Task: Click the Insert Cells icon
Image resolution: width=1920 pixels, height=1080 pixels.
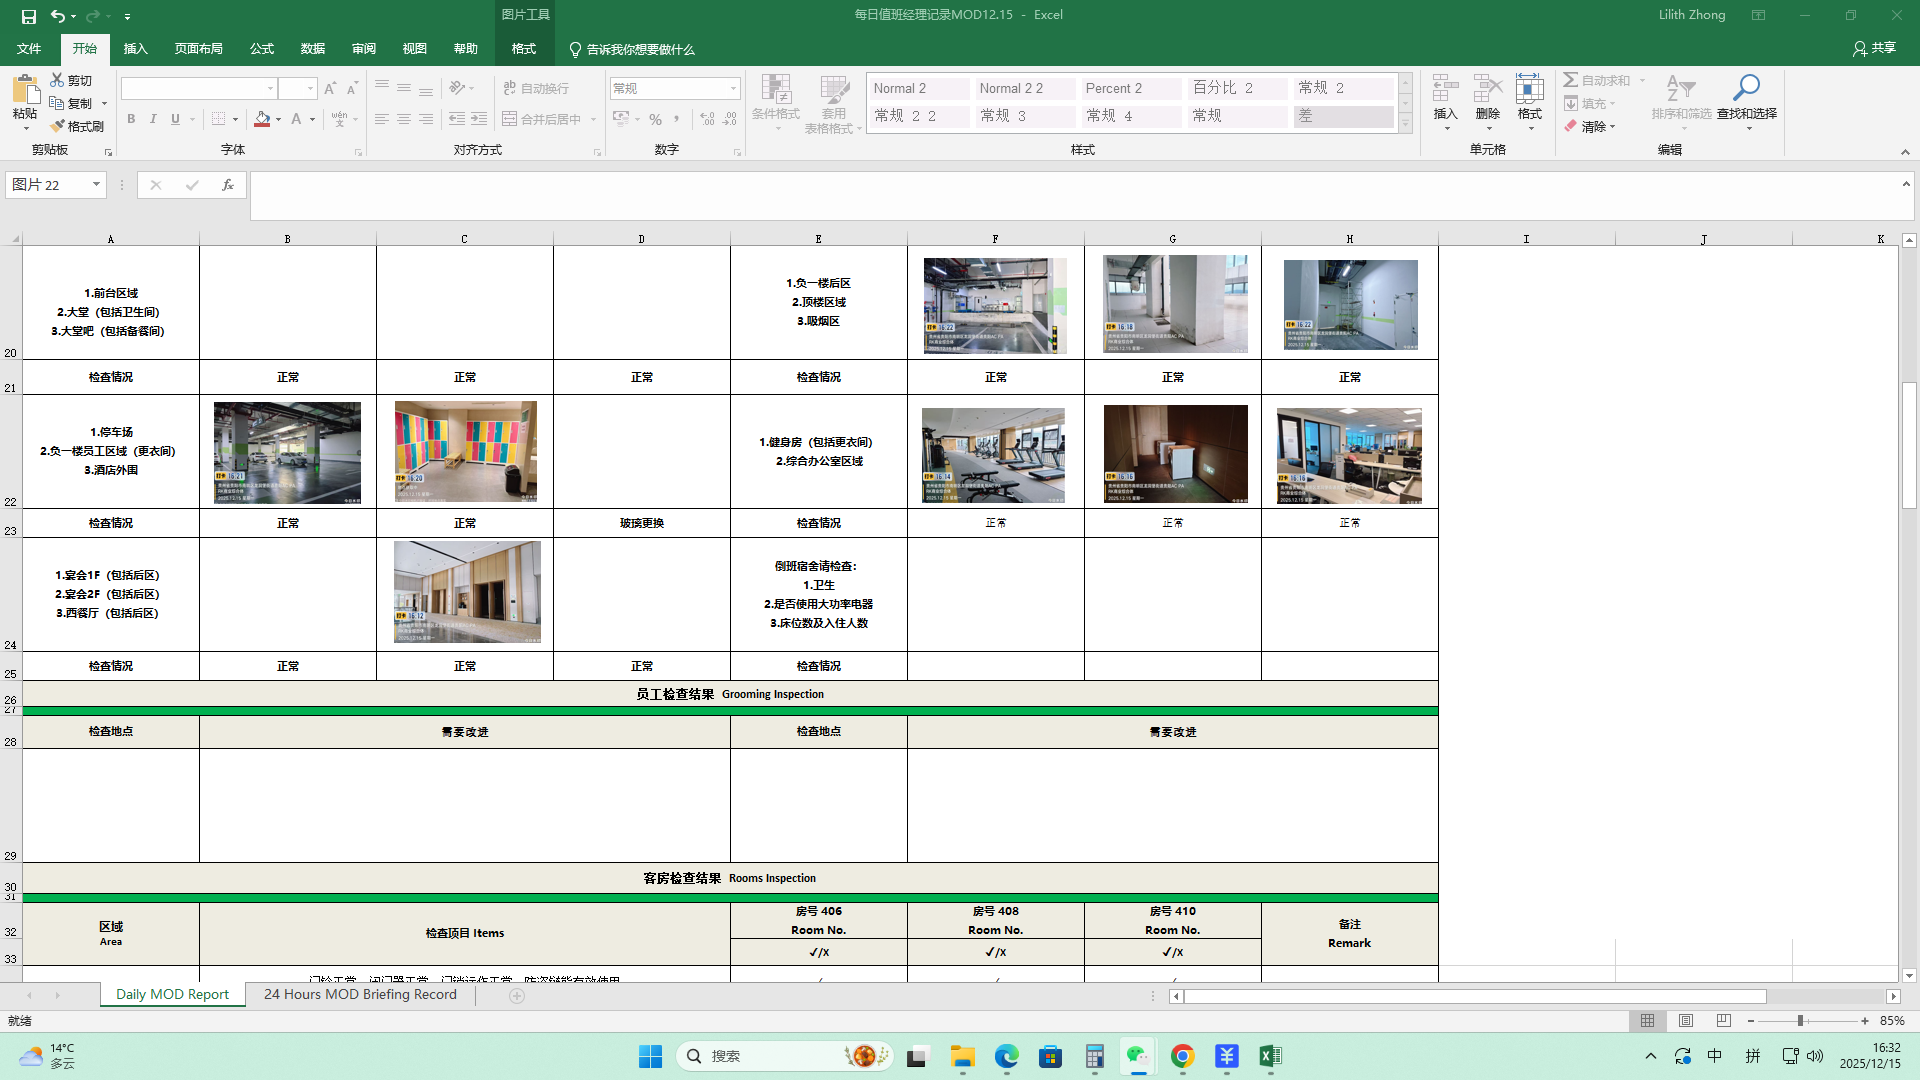Action: click(1445, 89)
